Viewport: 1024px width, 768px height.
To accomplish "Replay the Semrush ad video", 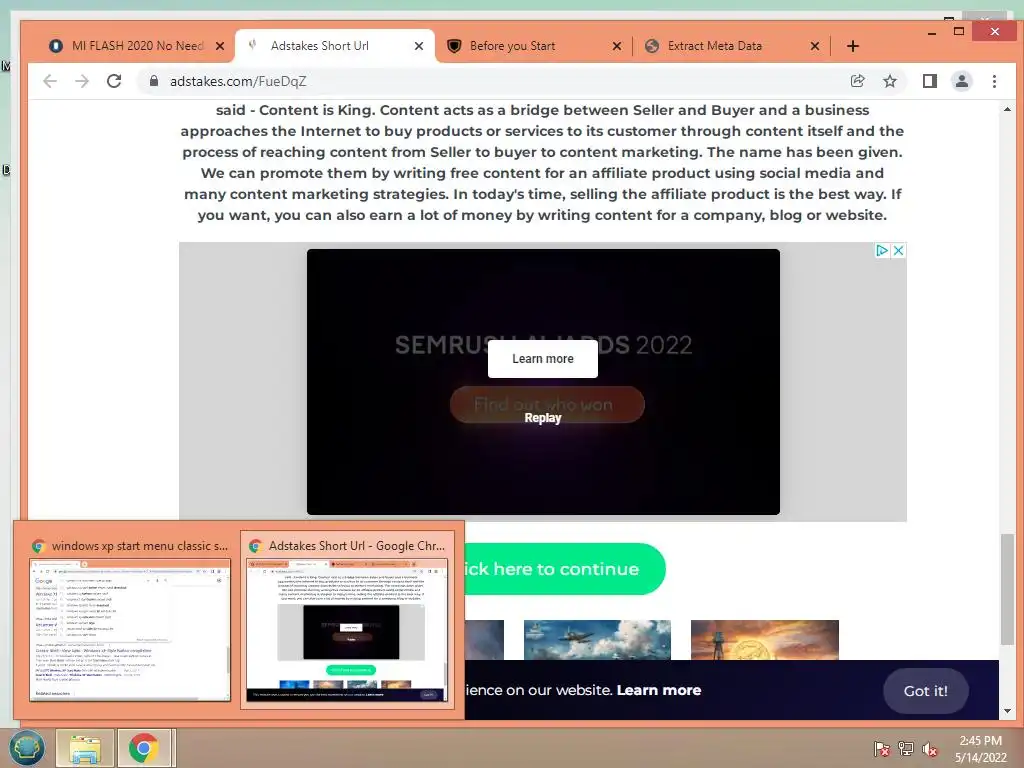I will 543,418.
